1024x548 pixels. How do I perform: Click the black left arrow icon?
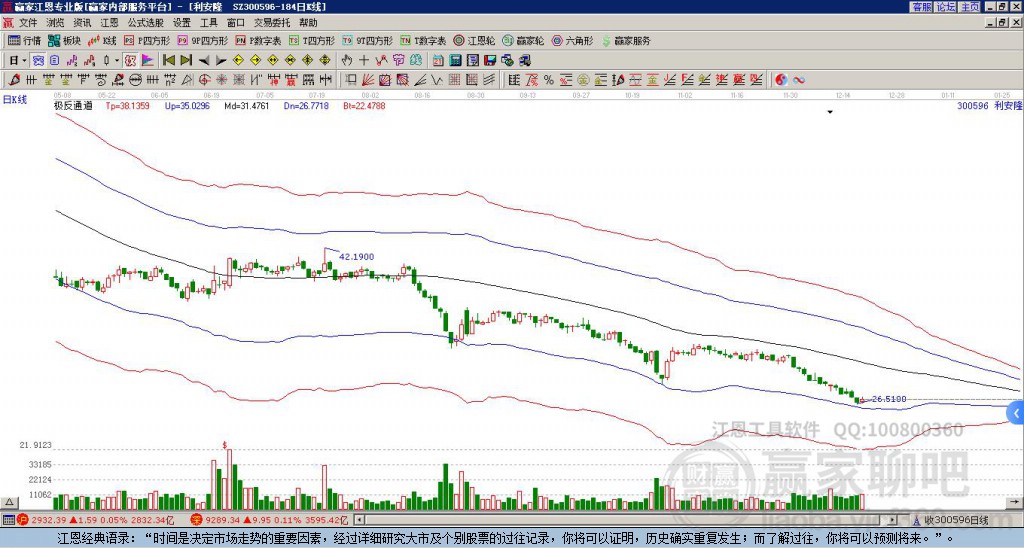click(204, 61)
